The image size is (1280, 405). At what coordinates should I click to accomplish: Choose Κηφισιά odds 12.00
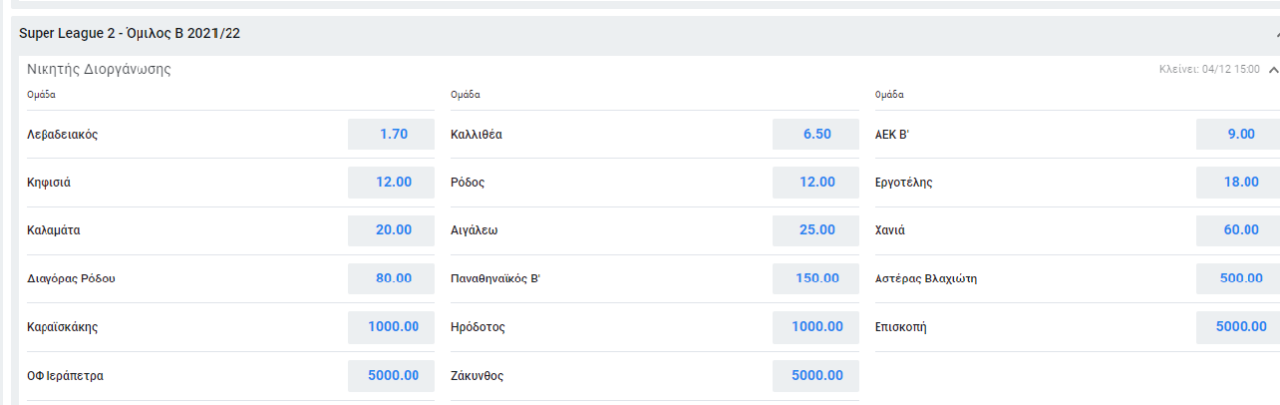(x=392, y=182)
